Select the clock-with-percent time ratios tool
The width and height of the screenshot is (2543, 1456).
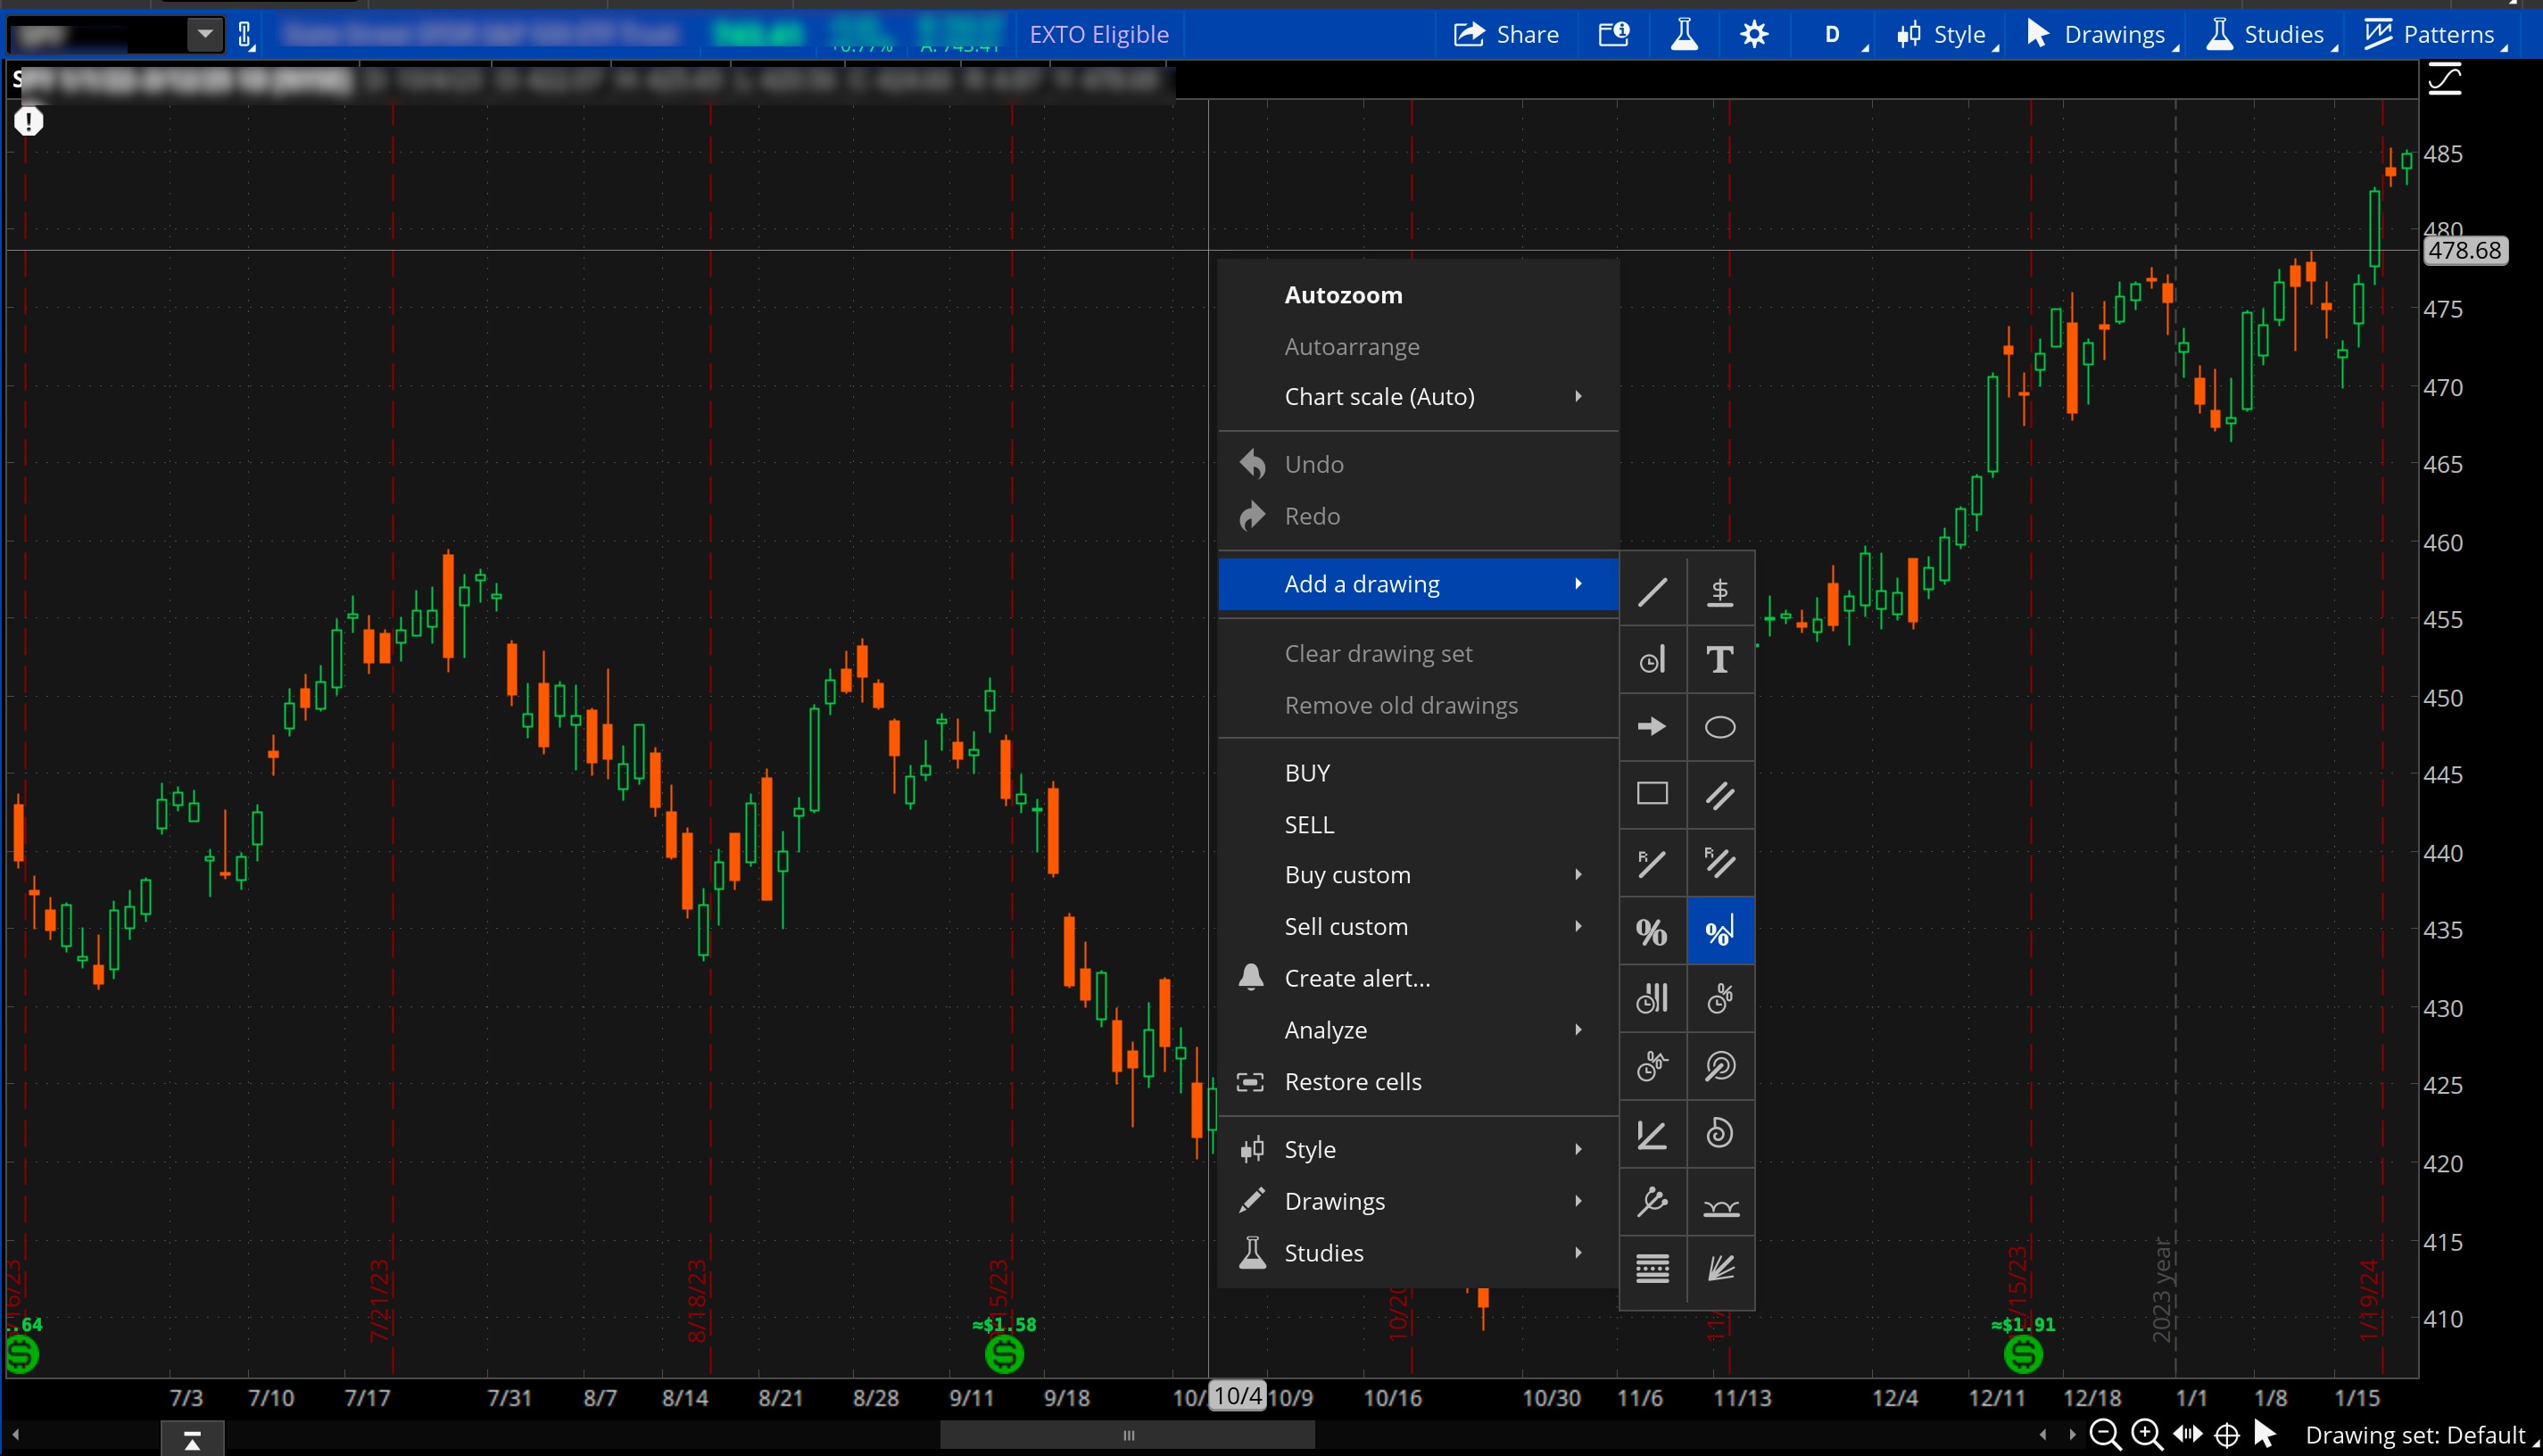[1720, 998]
